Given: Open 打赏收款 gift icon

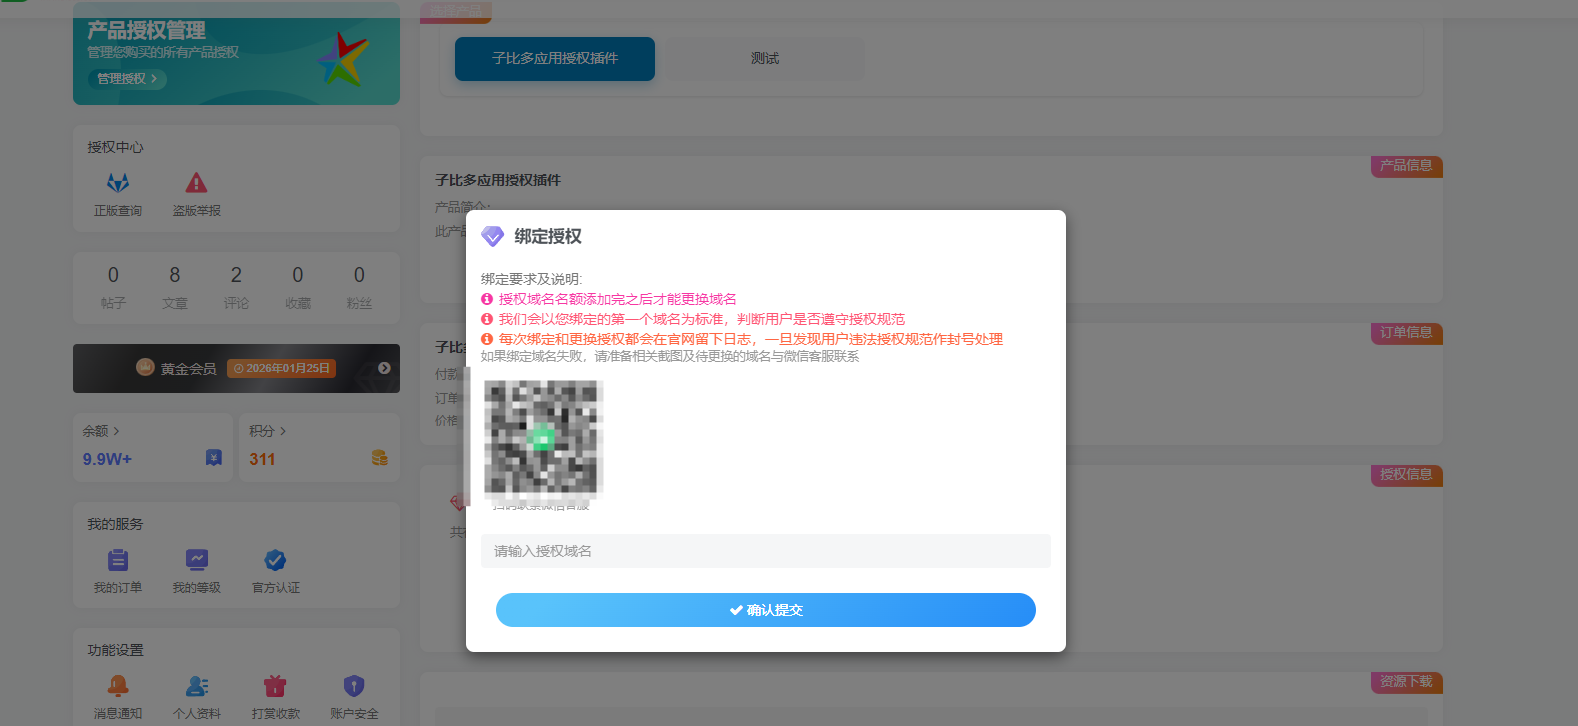Looking at the screenshot, I should [275, 686].
